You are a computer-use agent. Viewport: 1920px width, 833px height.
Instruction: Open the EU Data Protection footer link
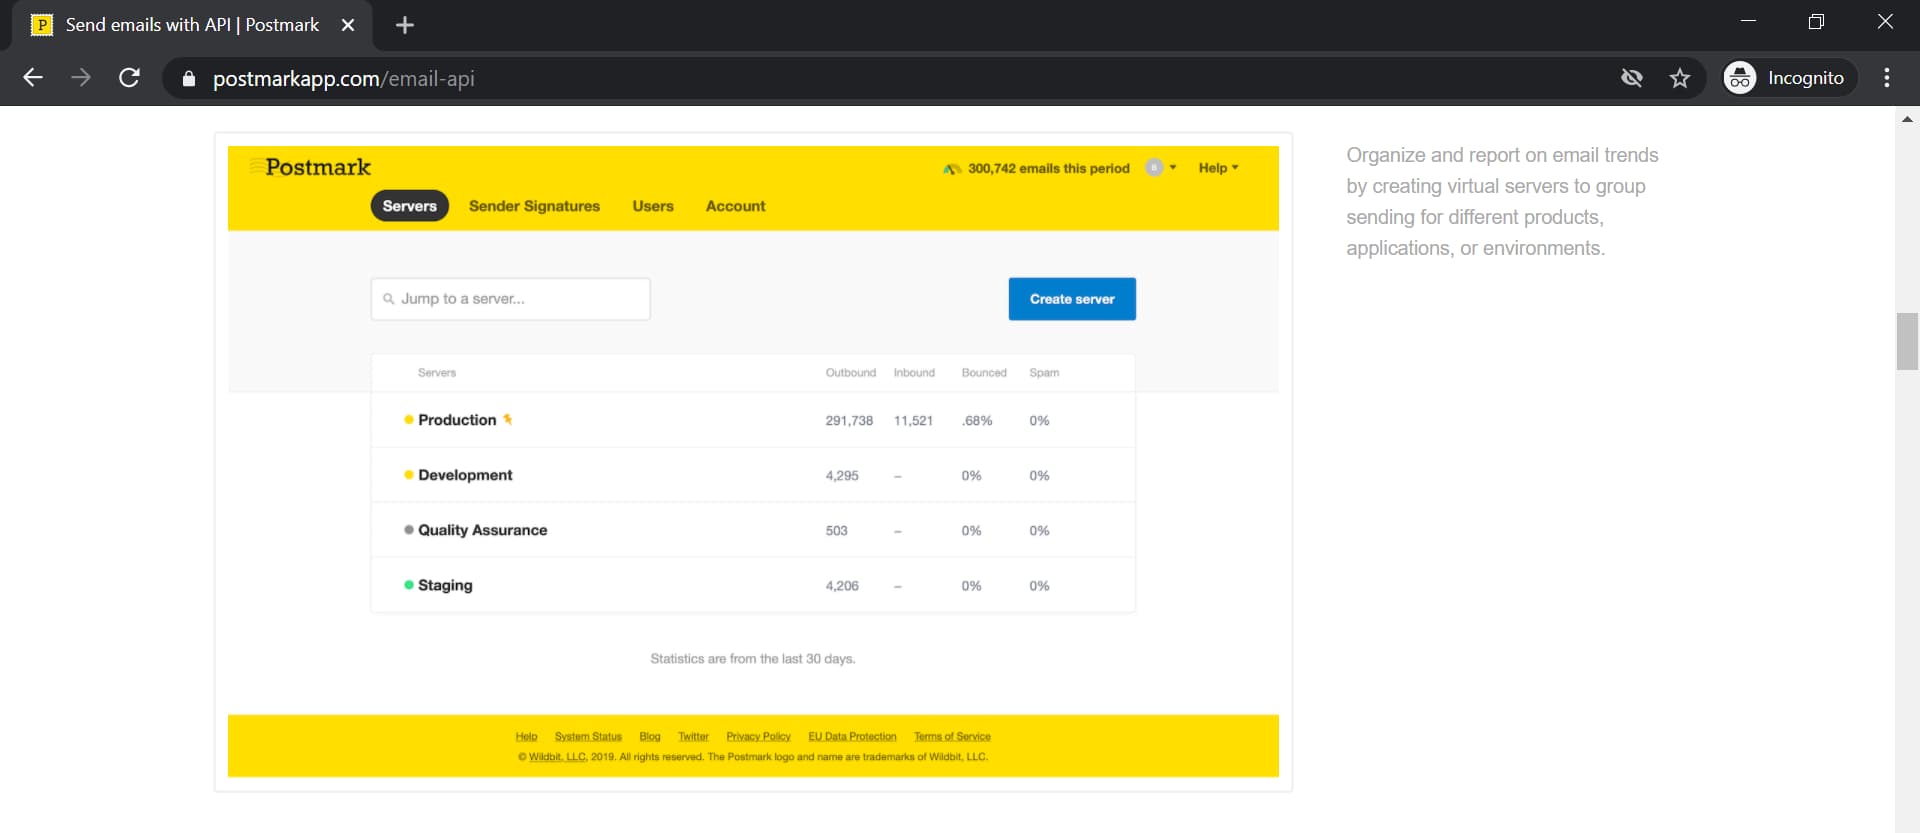pyautogui.click(x=852, y=737)
